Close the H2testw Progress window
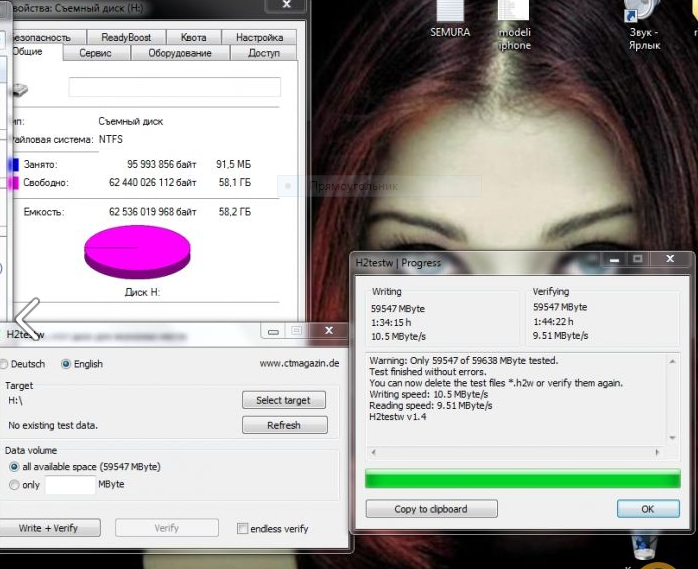Screen dimensions: 698x569 click(x=670, y=259)
